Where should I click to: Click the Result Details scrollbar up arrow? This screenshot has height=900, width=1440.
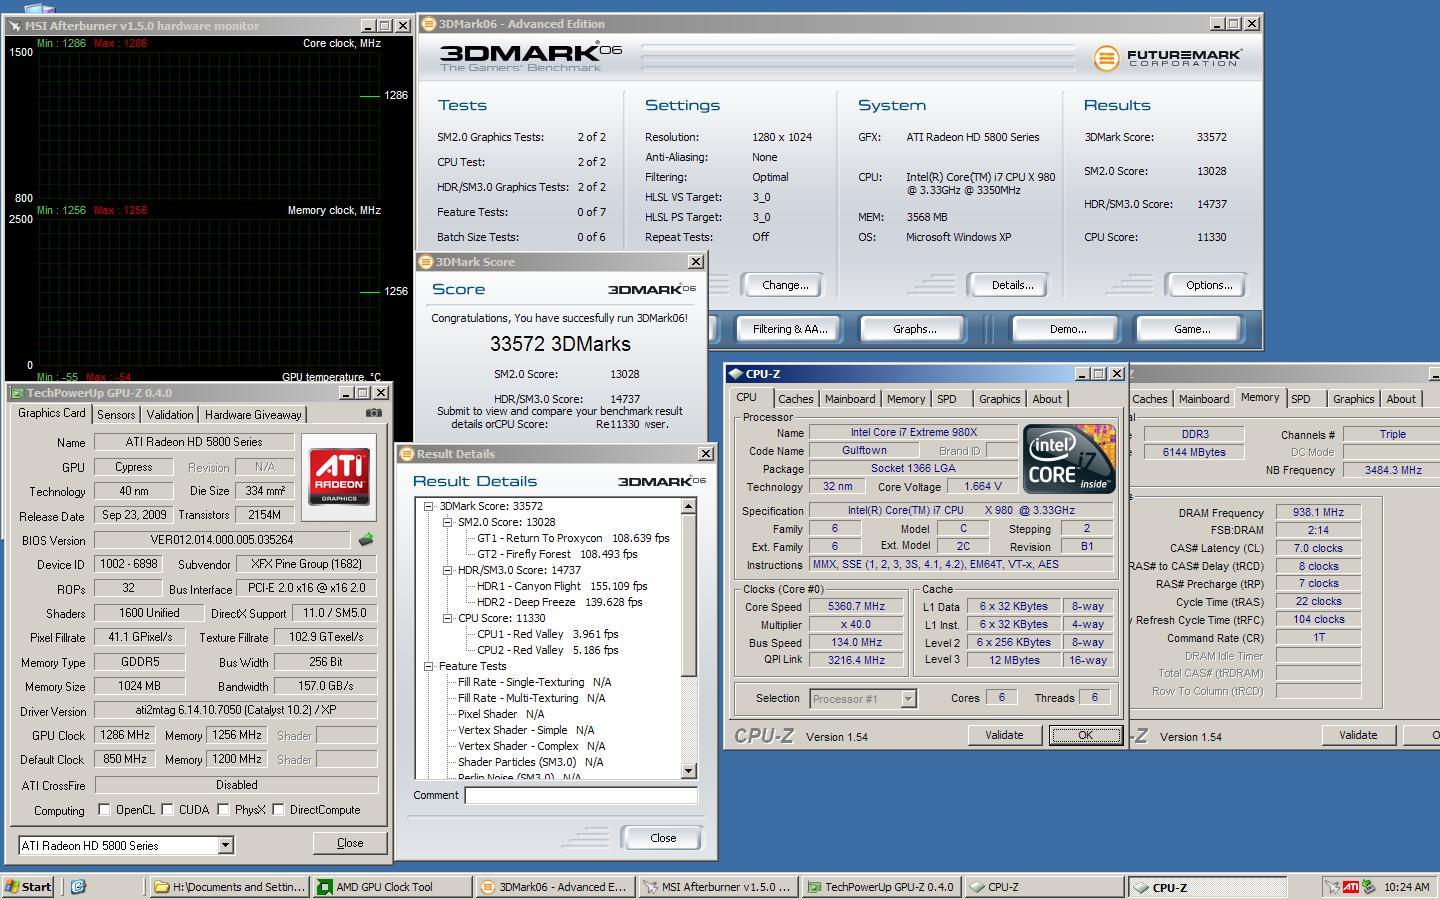pyautogui.click(x=688, y=507)
